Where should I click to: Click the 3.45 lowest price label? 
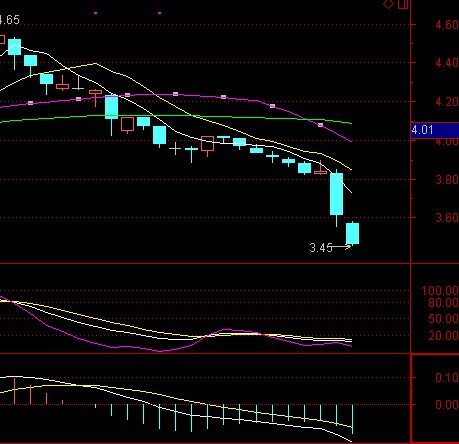point(321,248)
